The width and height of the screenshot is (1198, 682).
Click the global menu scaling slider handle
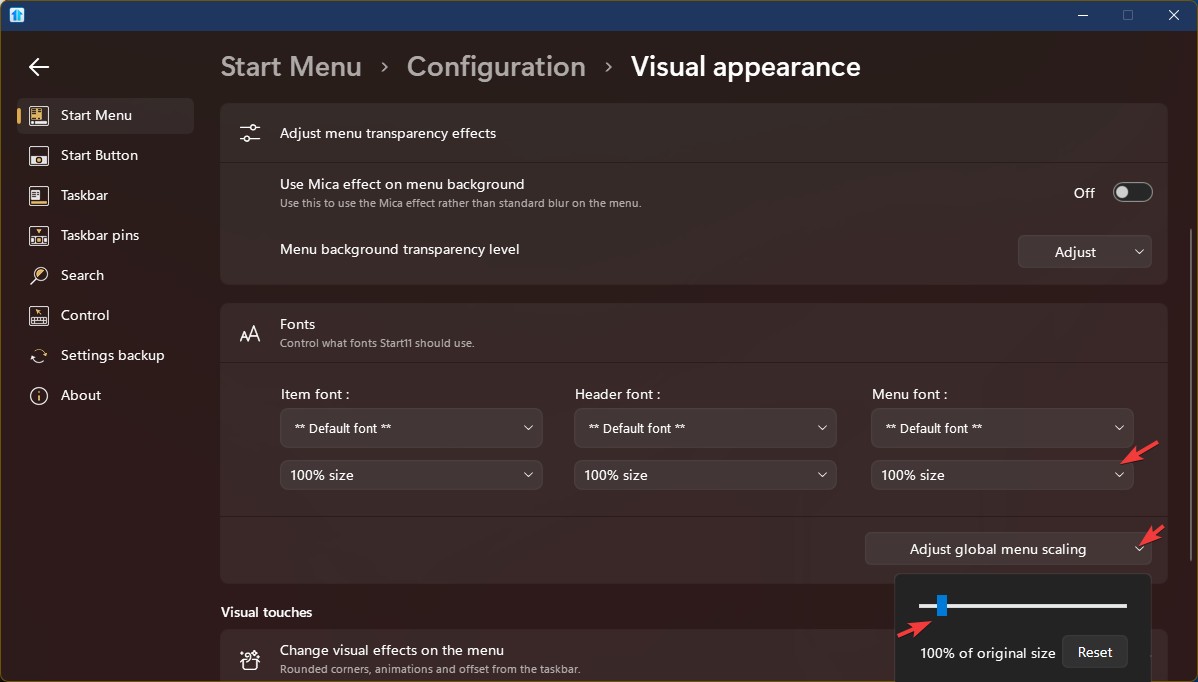[941, 605]
